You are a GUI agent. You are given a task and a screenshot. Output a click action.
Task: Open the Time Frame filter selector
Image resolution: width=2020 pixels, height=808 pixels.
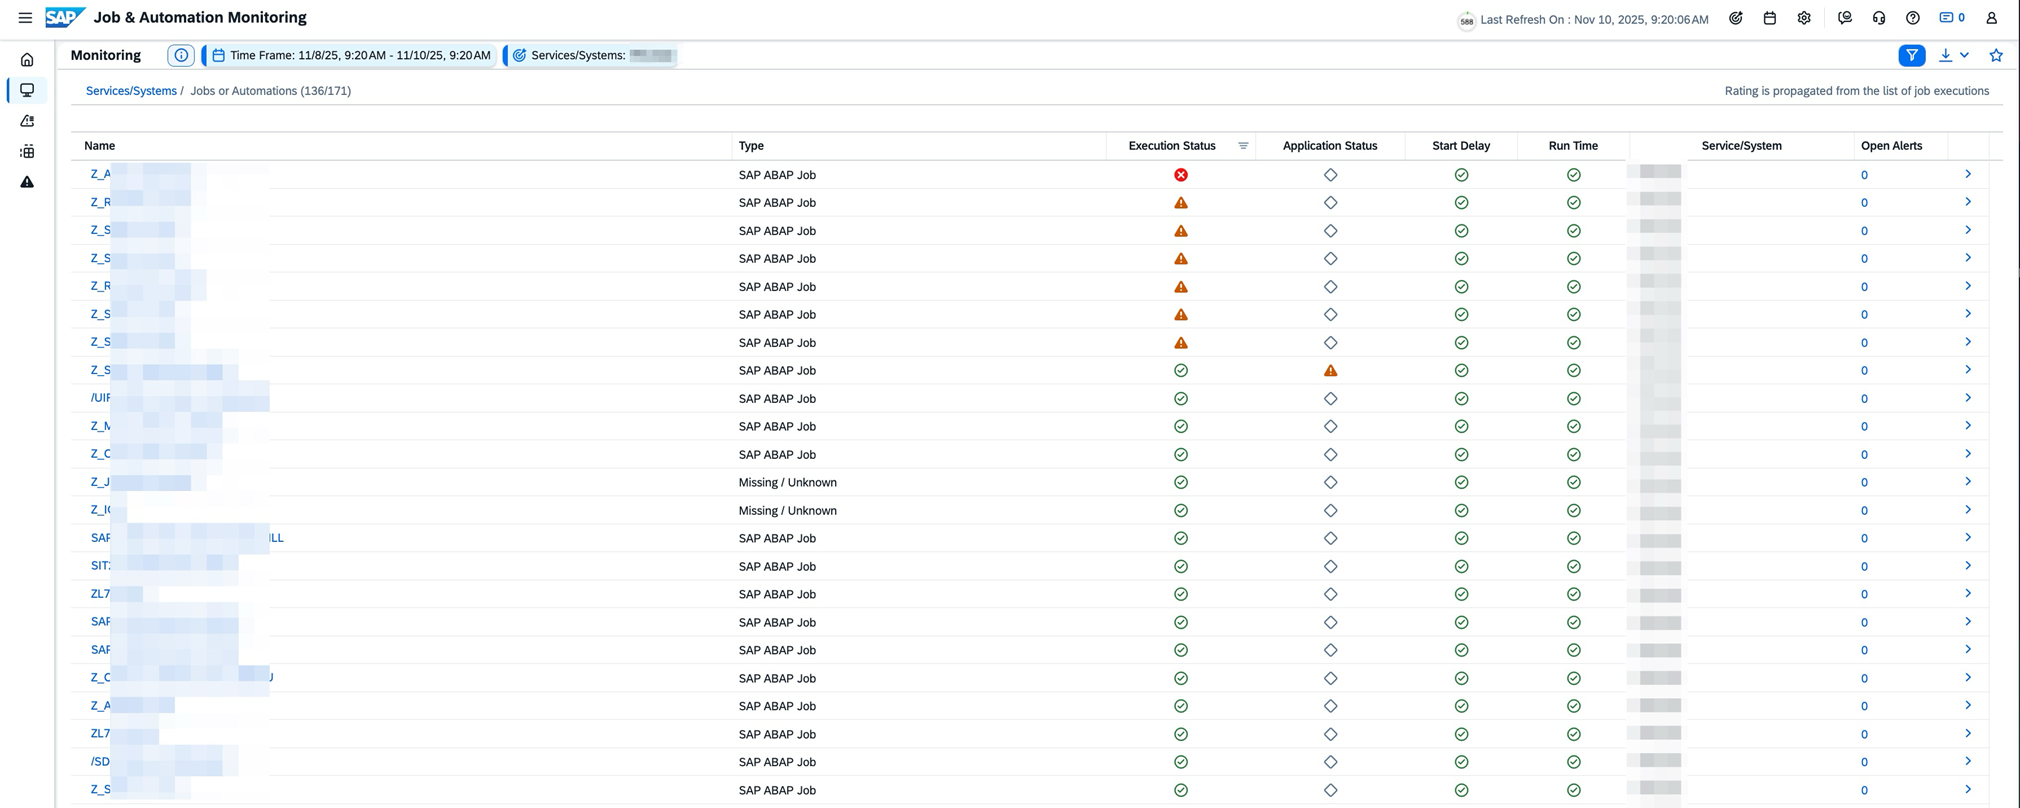[x=351, y=56]
